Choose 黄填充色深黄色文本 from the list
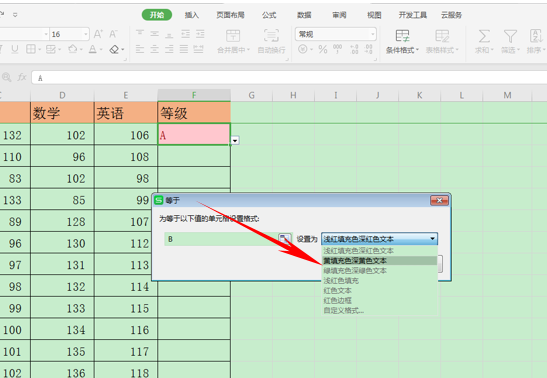This screenshot has width=547, height=378. tap(379, 260)
